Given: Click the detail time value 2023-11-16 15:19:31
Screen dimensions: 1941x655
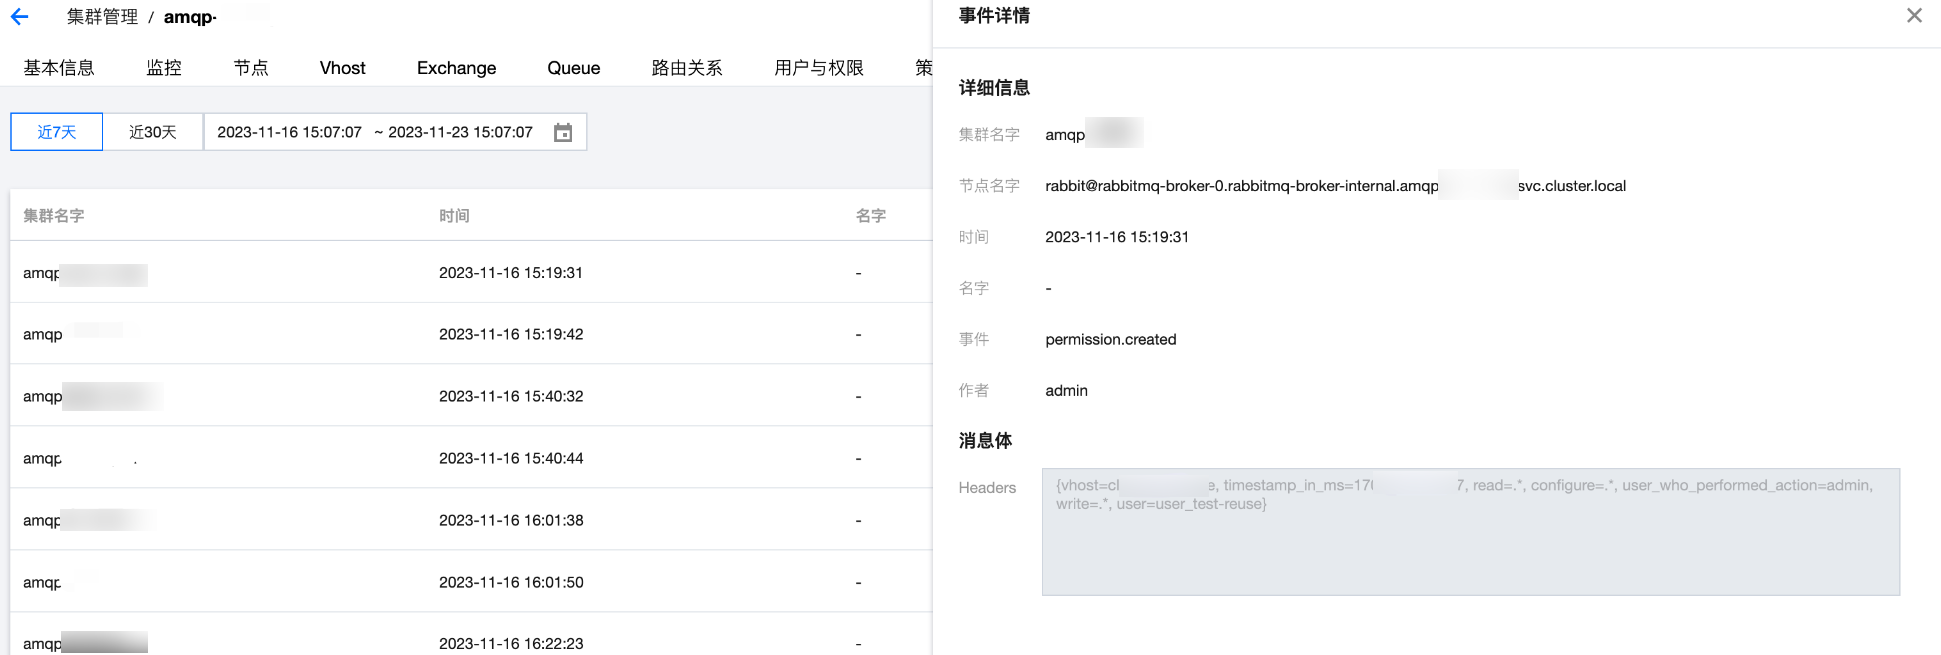Looking at the screenshot, I should 1117,237.
